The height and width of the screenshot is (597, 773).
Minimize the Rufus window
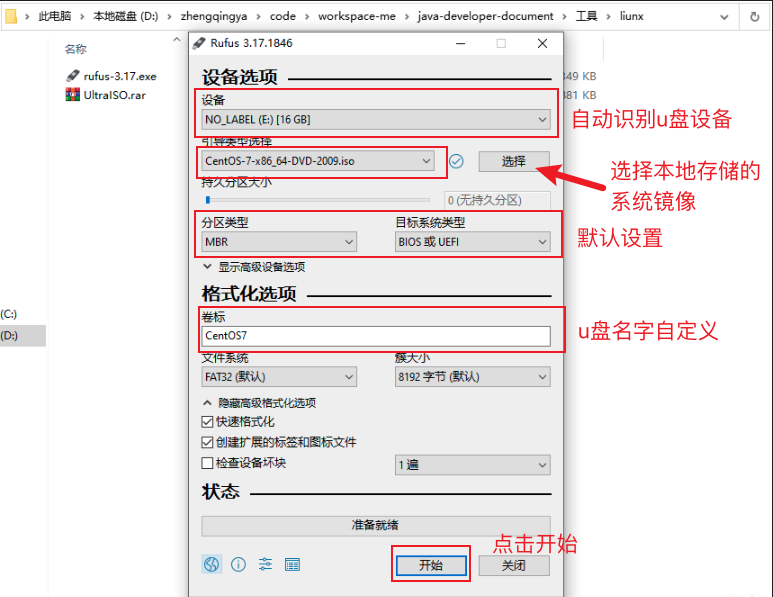coord(460,43)
